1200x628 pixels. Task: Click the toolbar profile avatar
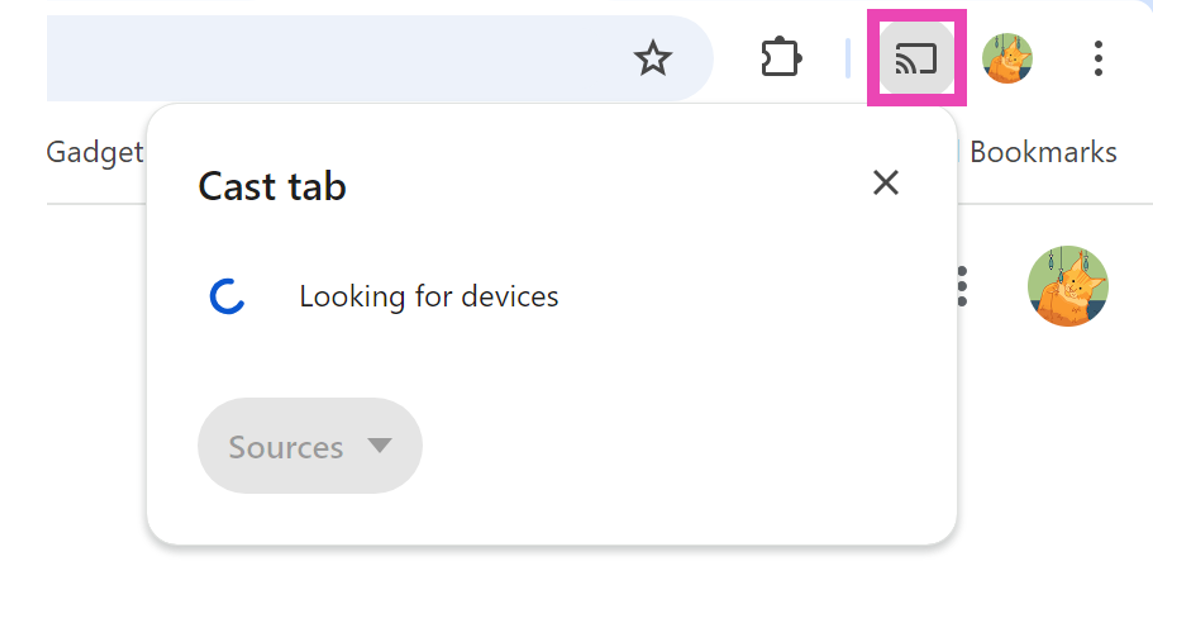1007,59
